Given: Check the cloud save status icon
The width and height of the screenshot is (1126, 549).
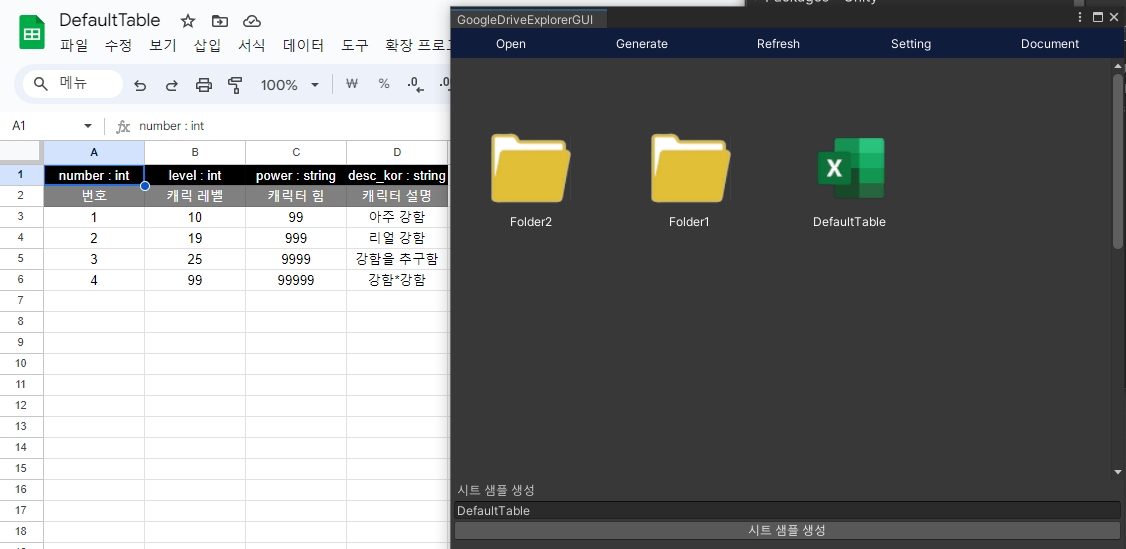Looking at the screenshot, I should [252, 21].
